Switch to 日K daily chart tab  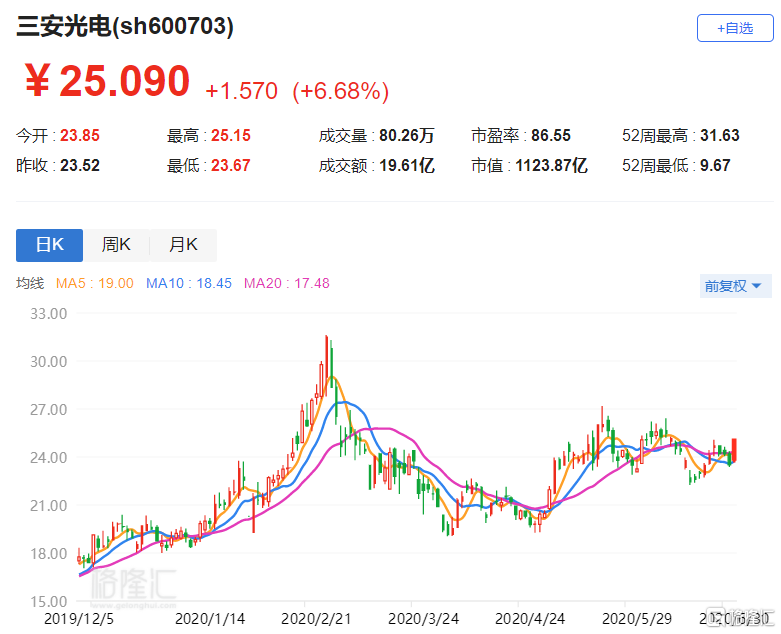[49, 245]
